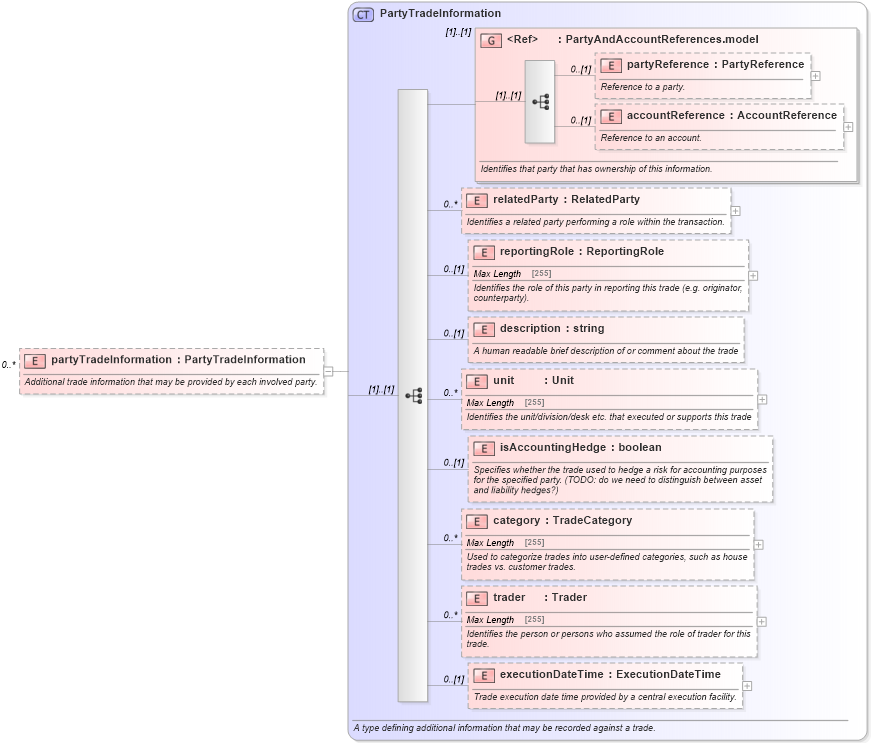871x743 pixels.
Task: Click the E icon of partyReference element
Action: pyautogui.click(x=610, y=66)
